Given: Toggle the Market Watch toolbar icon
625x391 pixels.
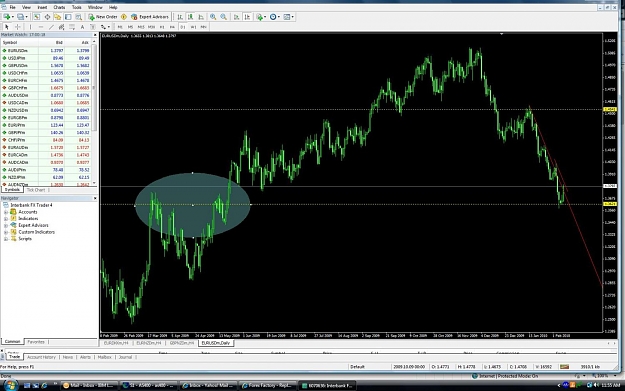Looking at the screenshot, I should 37,17.
